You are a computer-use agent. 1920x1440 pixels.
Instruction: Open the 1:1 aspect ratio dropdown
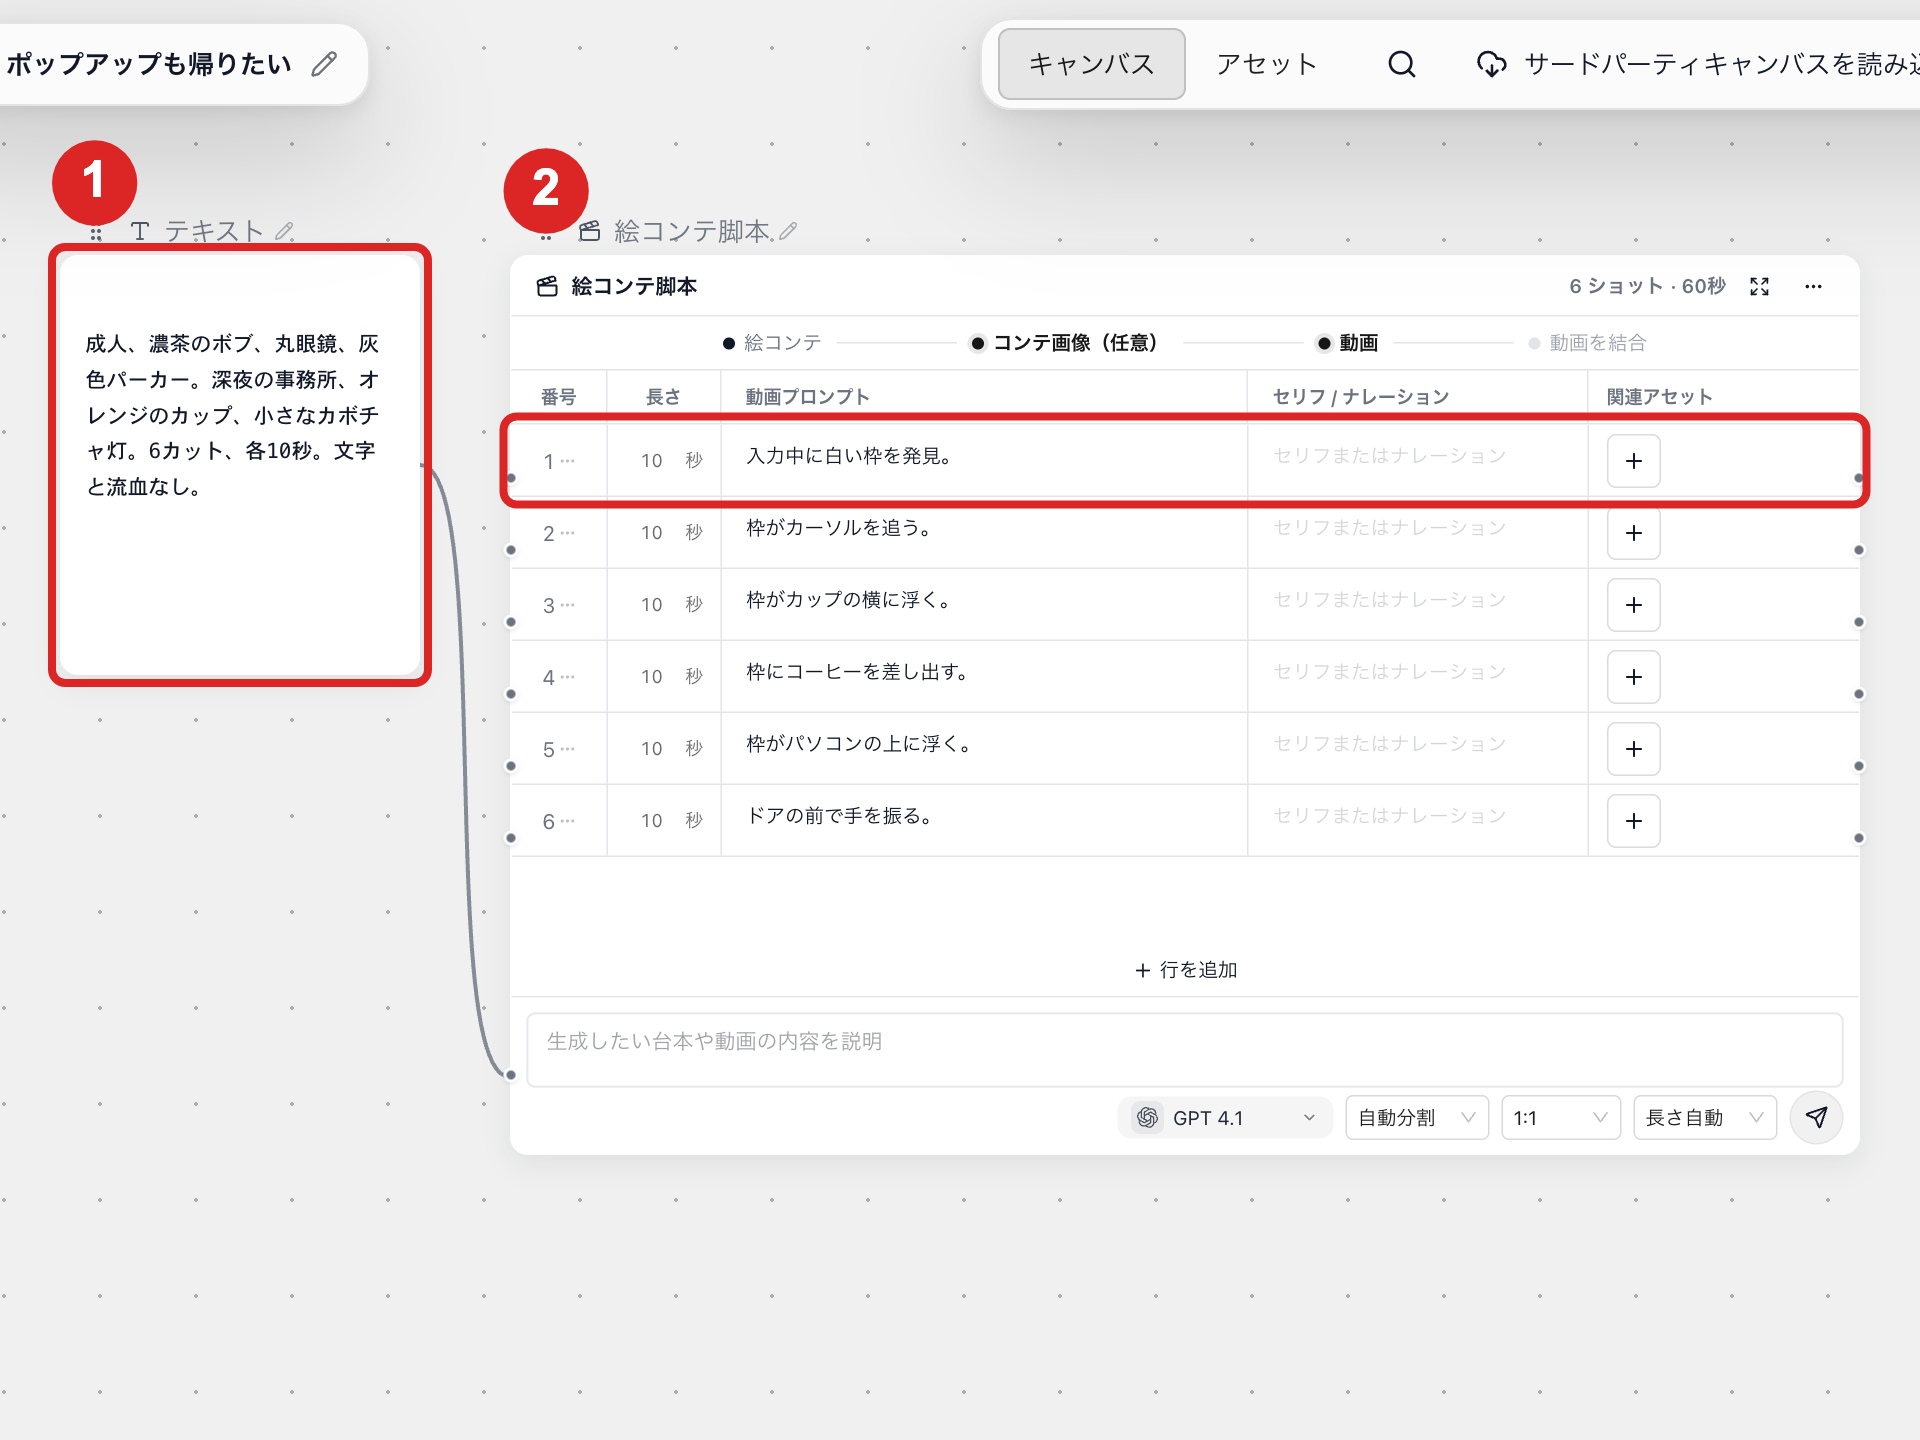point(1561,1118)
